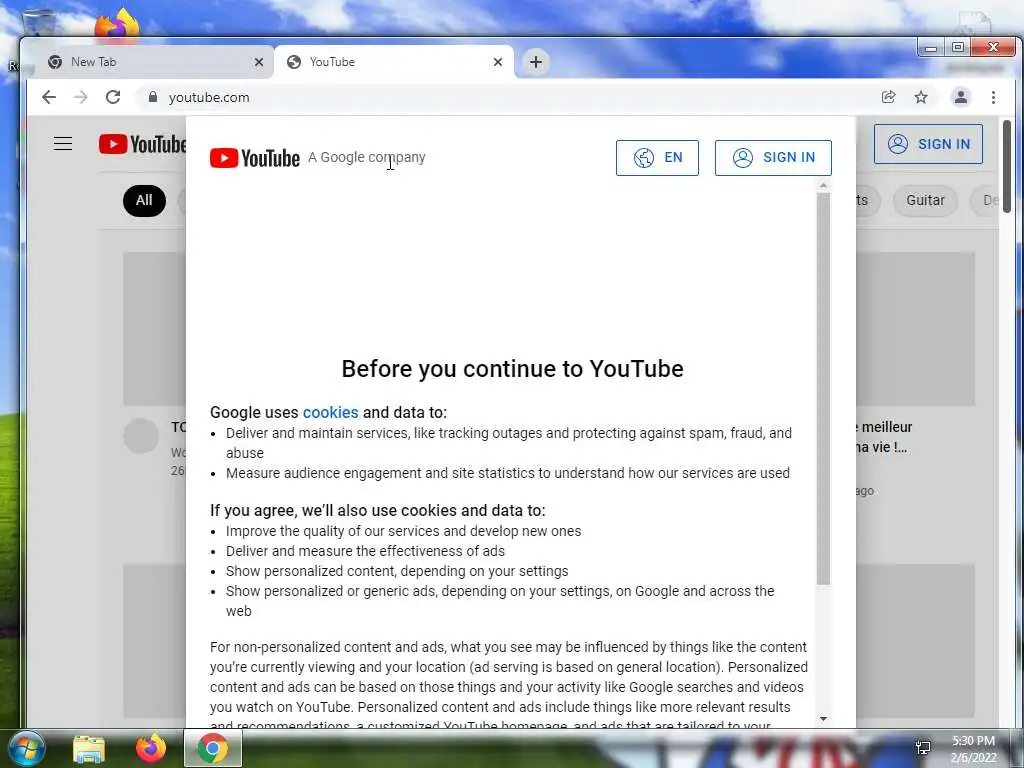
Task: Open the cookies link
Action: pos(330,412)
